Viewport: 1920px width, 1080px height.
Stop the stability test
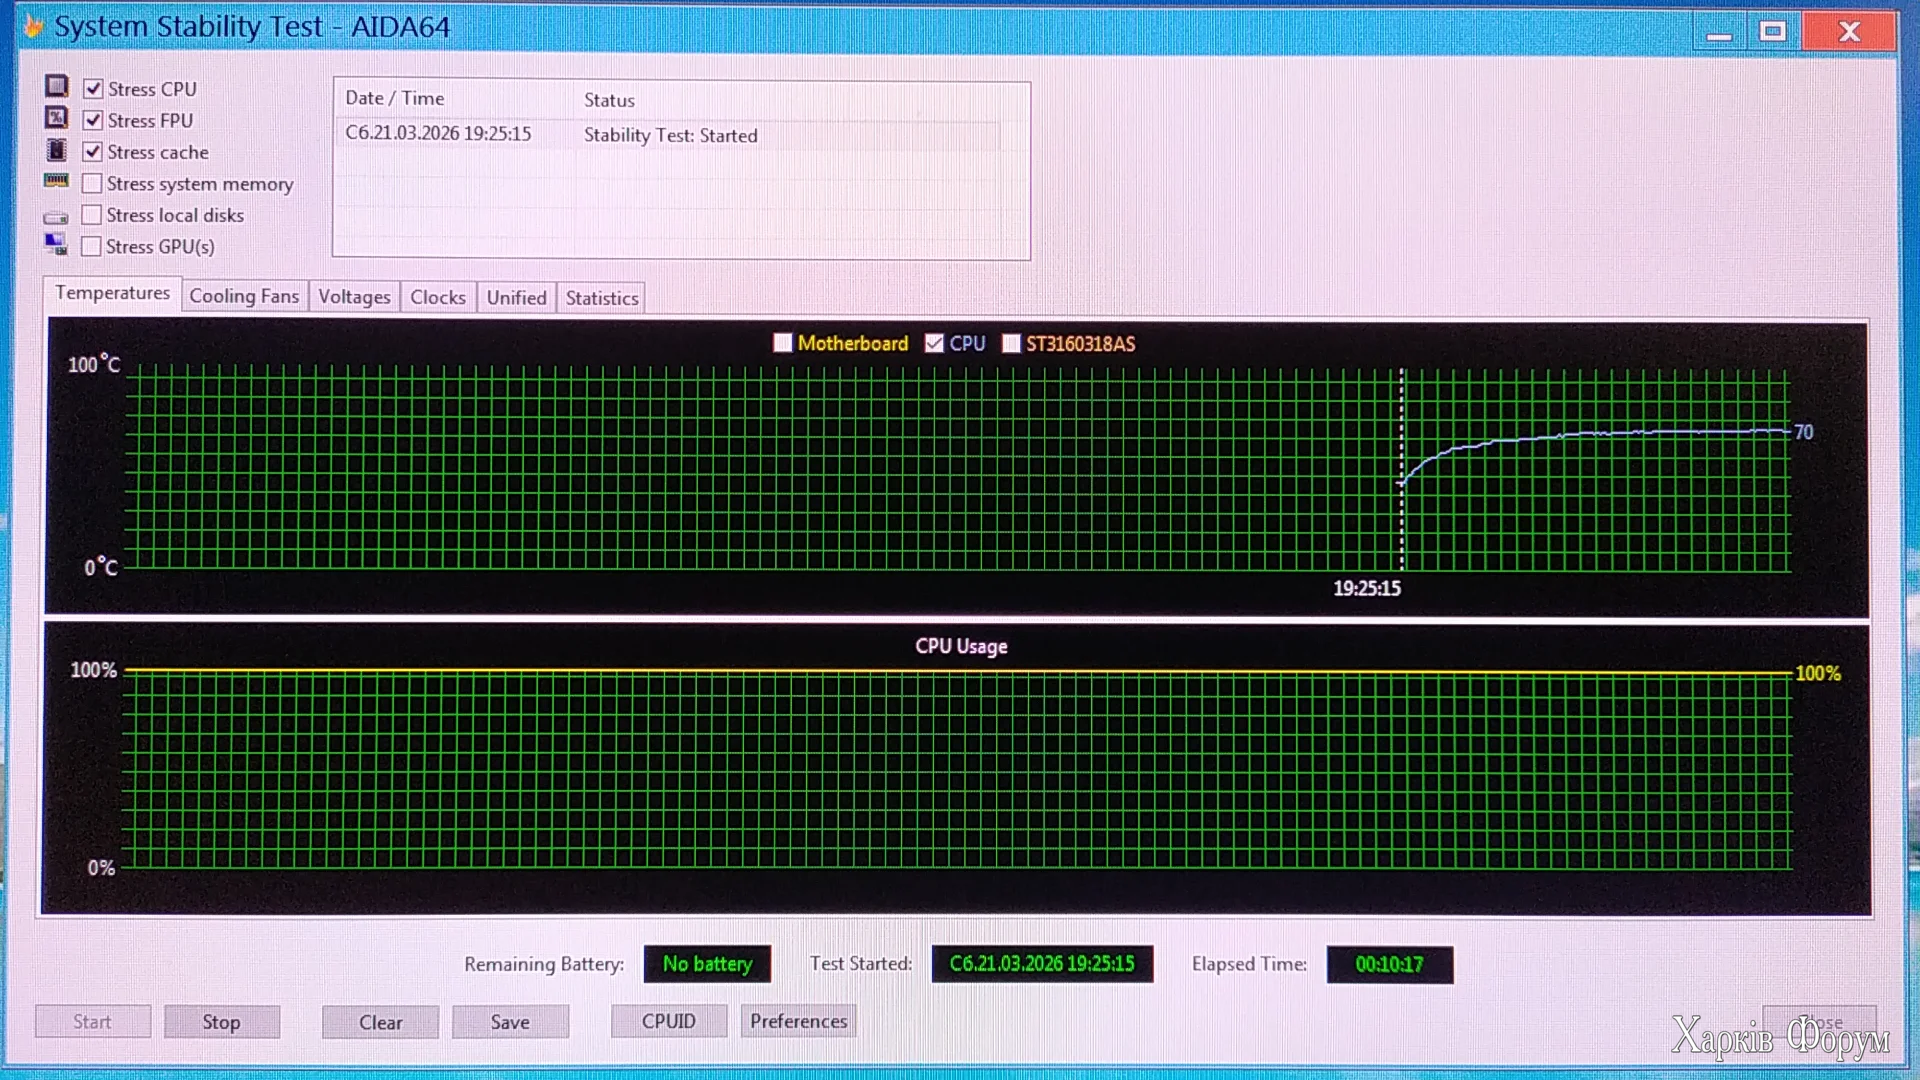(x=221, y=1021)
